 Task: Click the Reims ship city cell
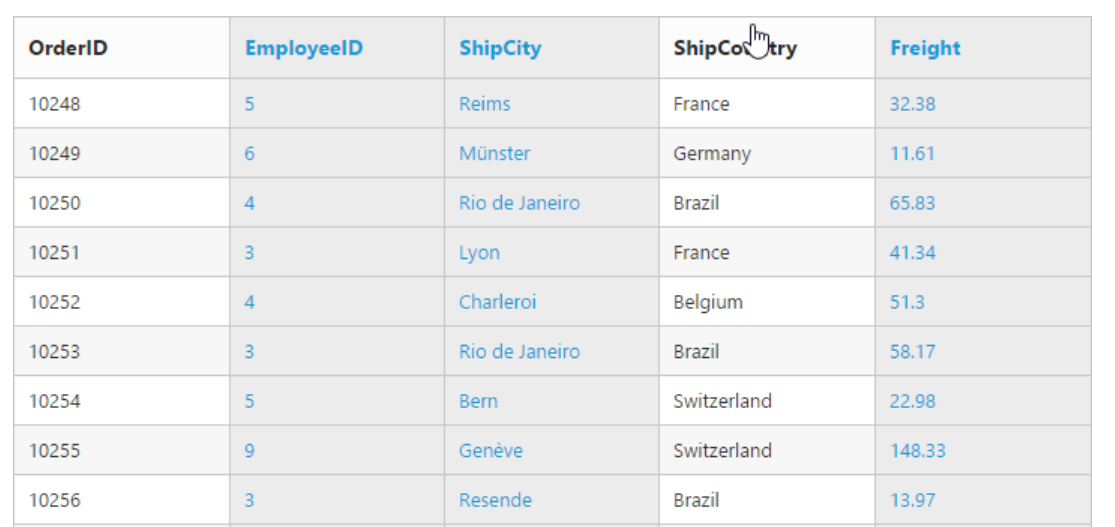tap(485, 104)
